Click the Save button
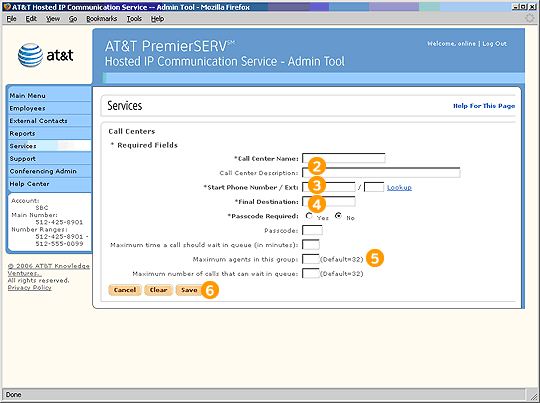Screen dimensions: 540x403 (x=189, y=290)
